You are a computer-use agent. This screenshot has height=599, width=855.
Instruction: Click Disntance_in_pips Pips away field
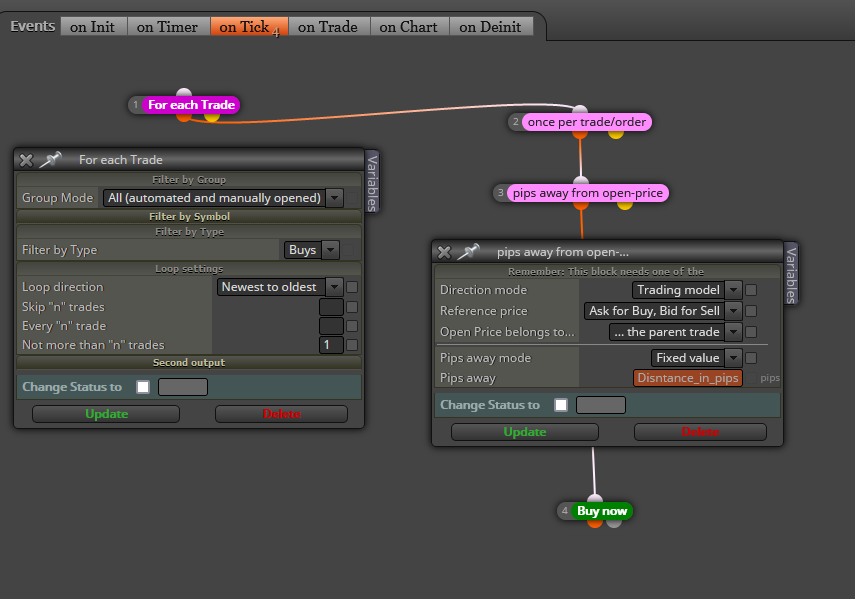[x=688, y=378]
